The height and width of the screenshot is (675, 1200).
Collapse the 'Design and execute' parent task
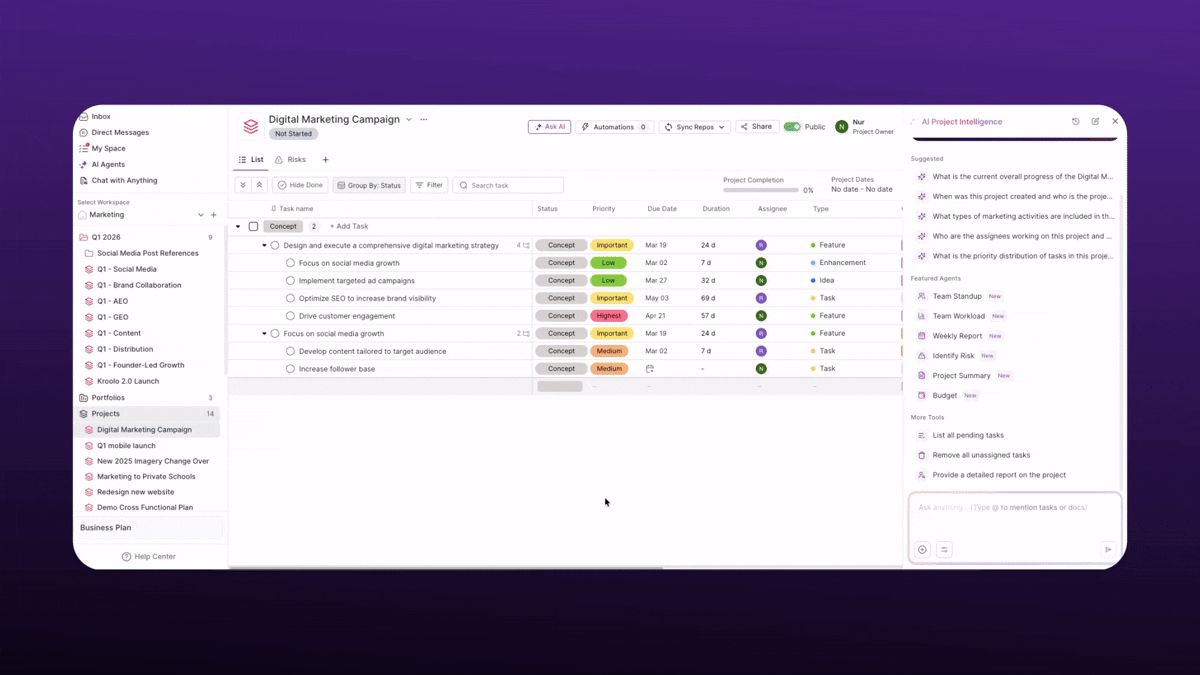tap(264, 245)
